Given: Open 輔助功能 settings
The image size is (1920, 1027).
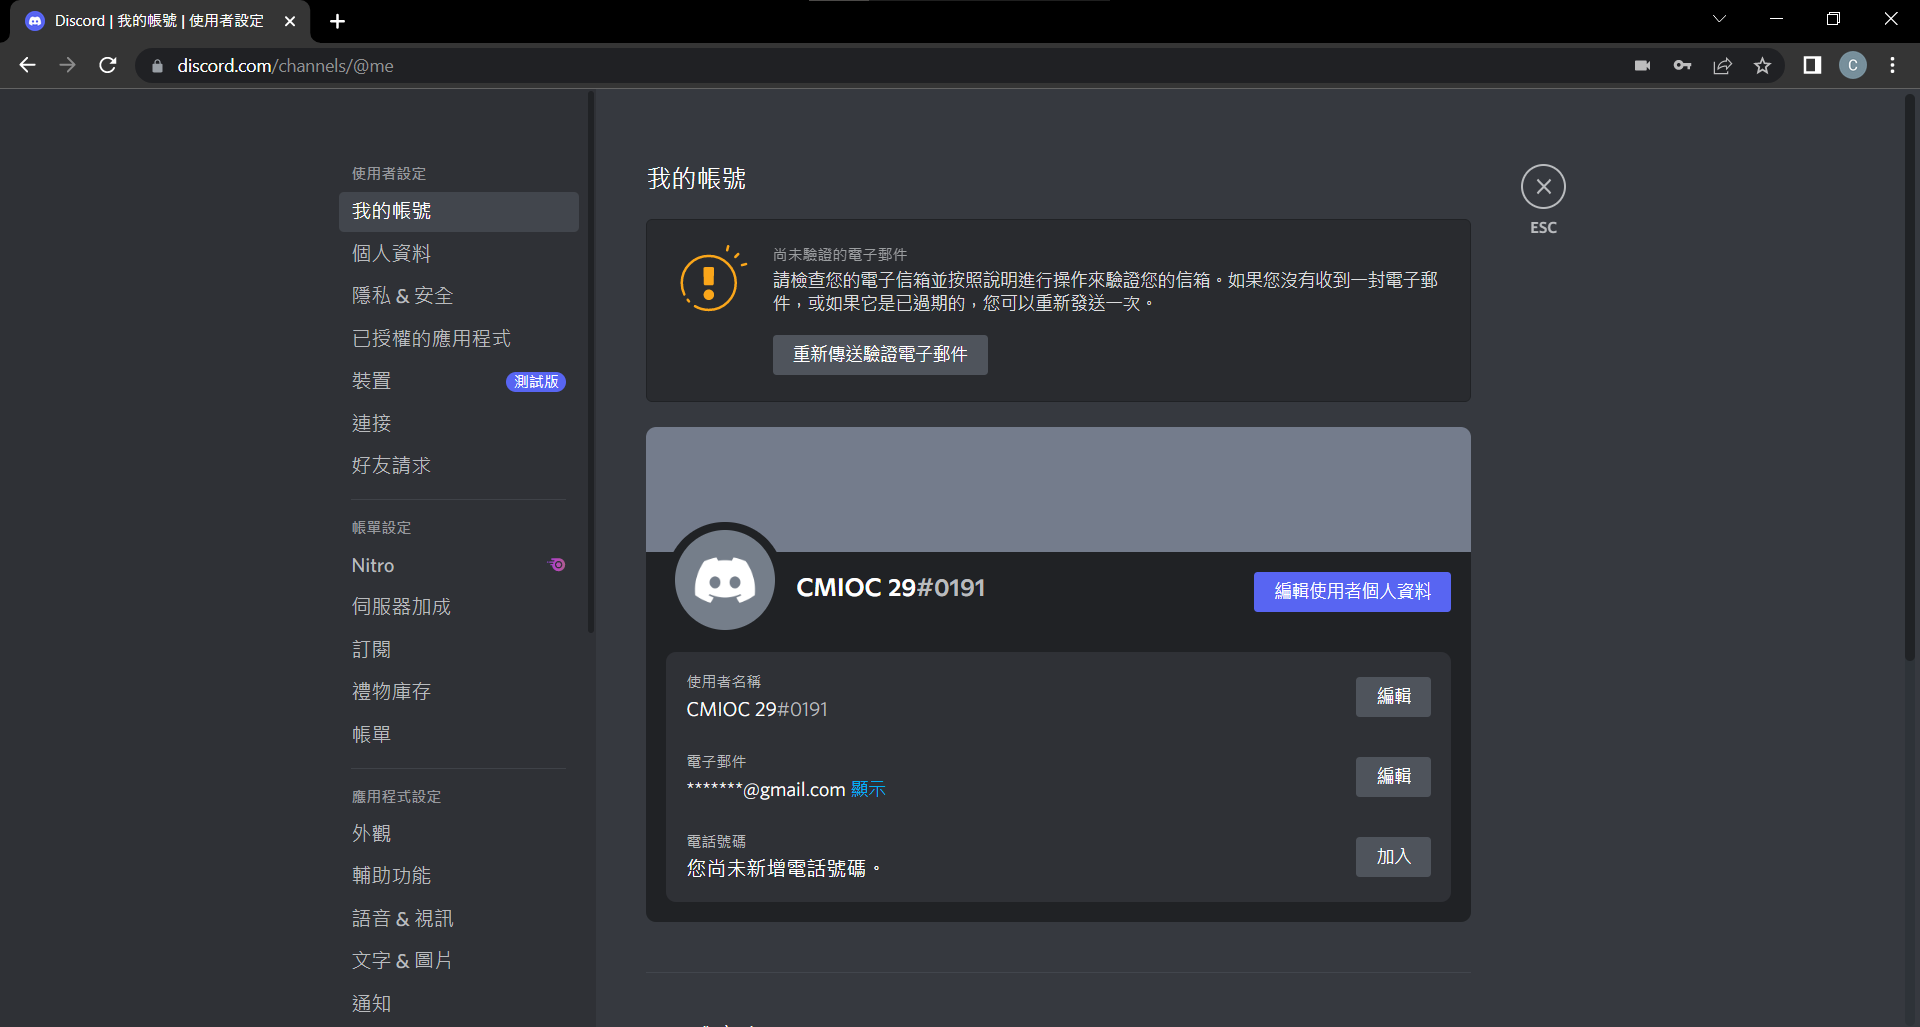Looking at the screenshot, I should [459, 876].
